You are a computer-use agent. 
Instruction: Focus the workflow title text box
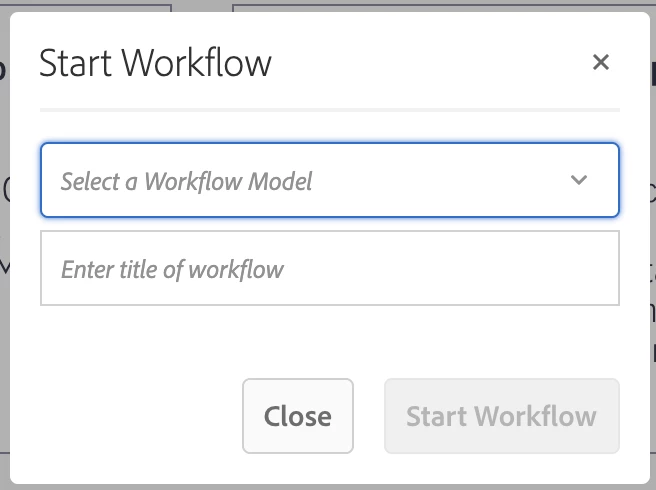pos(329,269)
